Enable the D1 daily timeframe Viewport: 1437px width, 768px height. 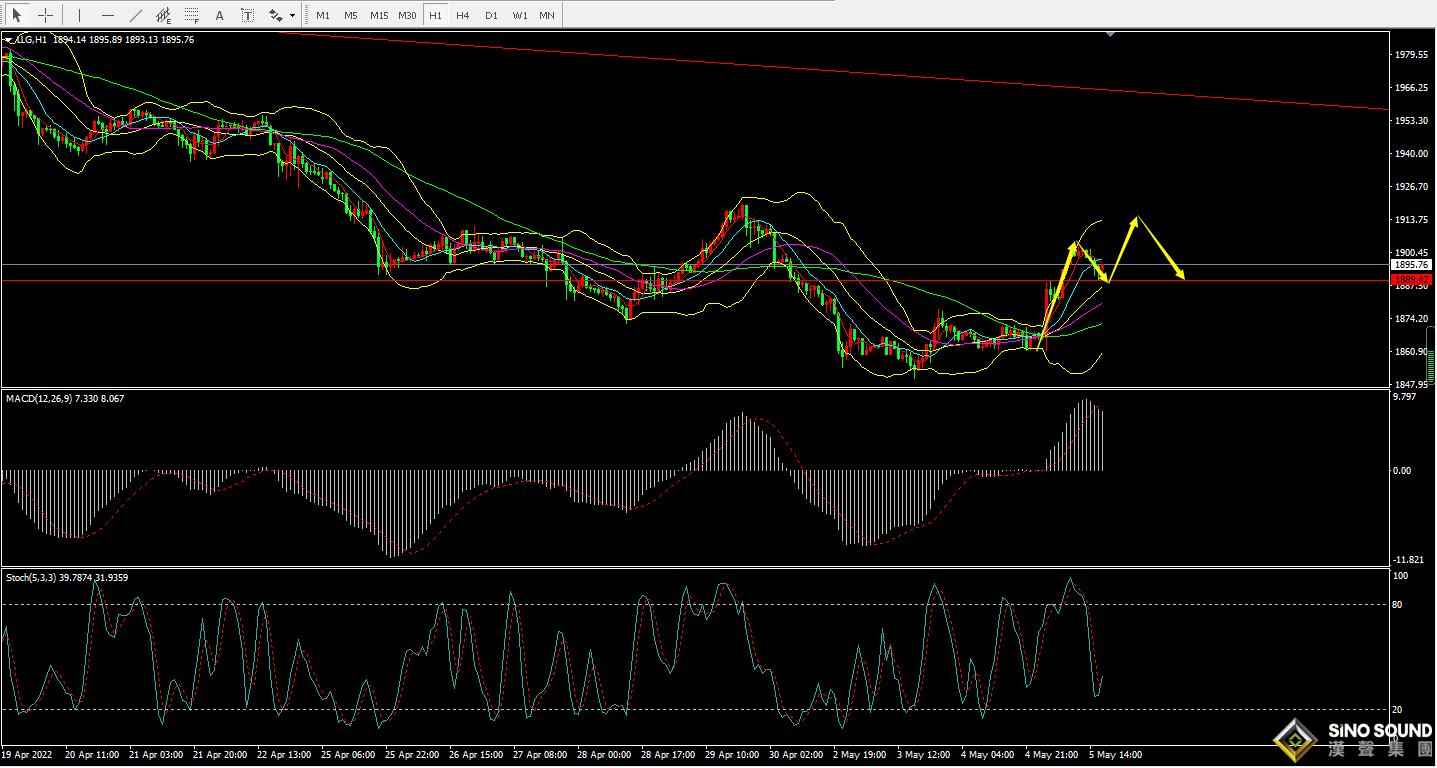[x=491, y=15]
